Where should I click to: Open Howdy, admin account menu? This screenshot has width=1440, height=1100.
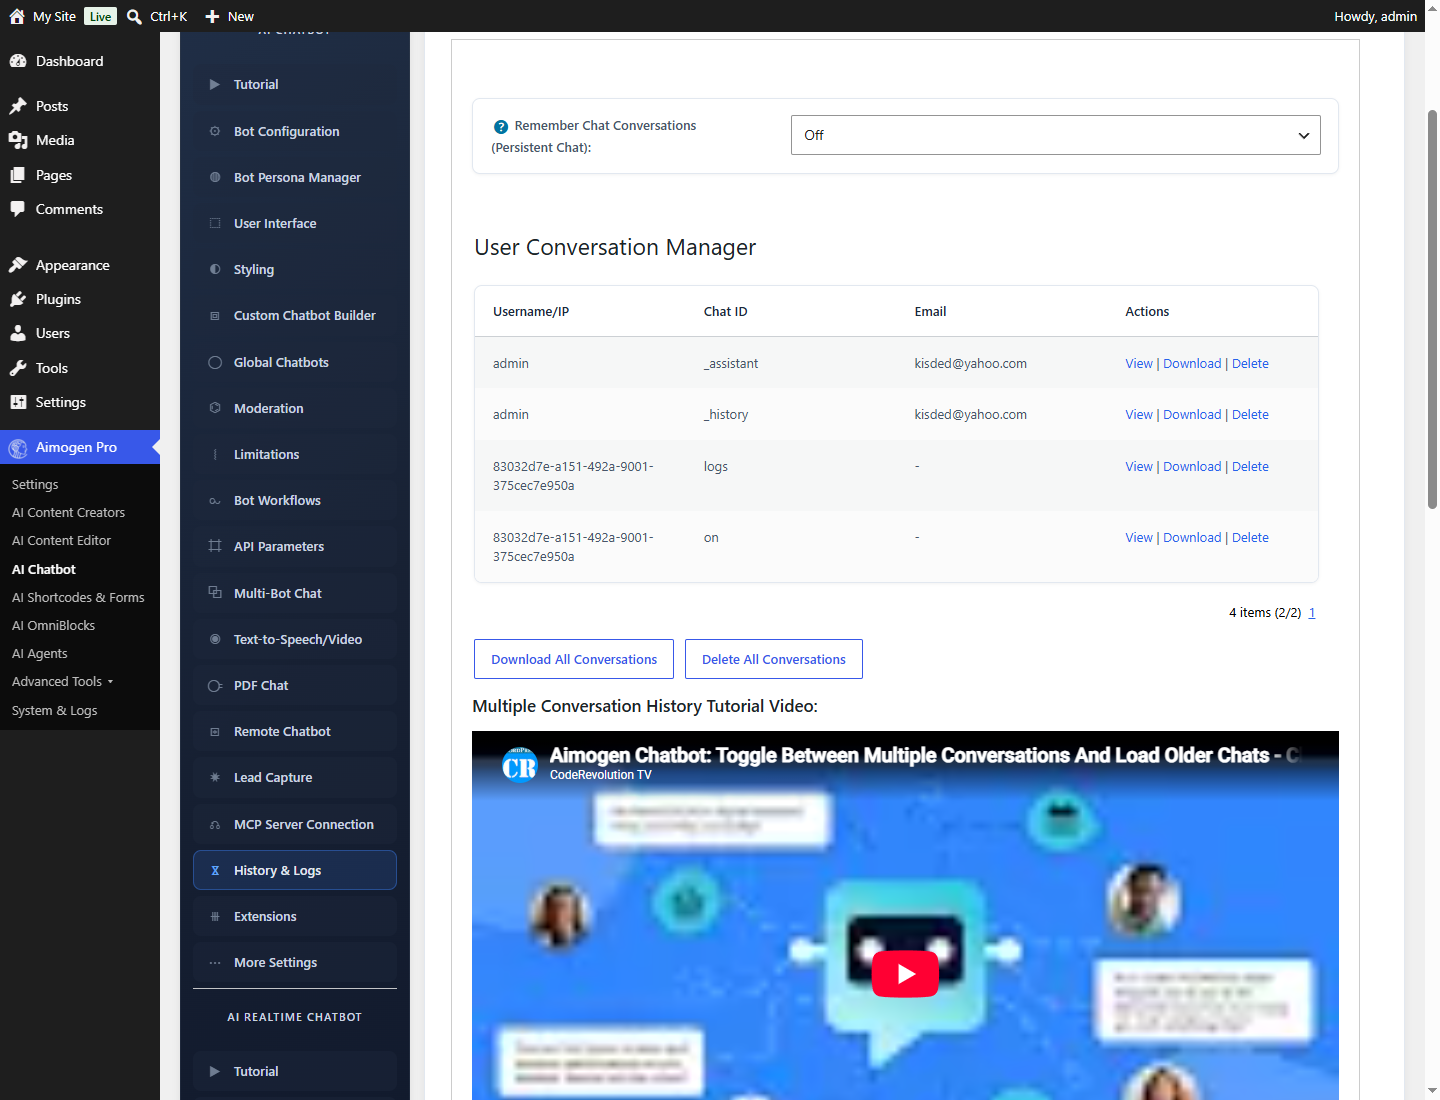point(1375,16)
